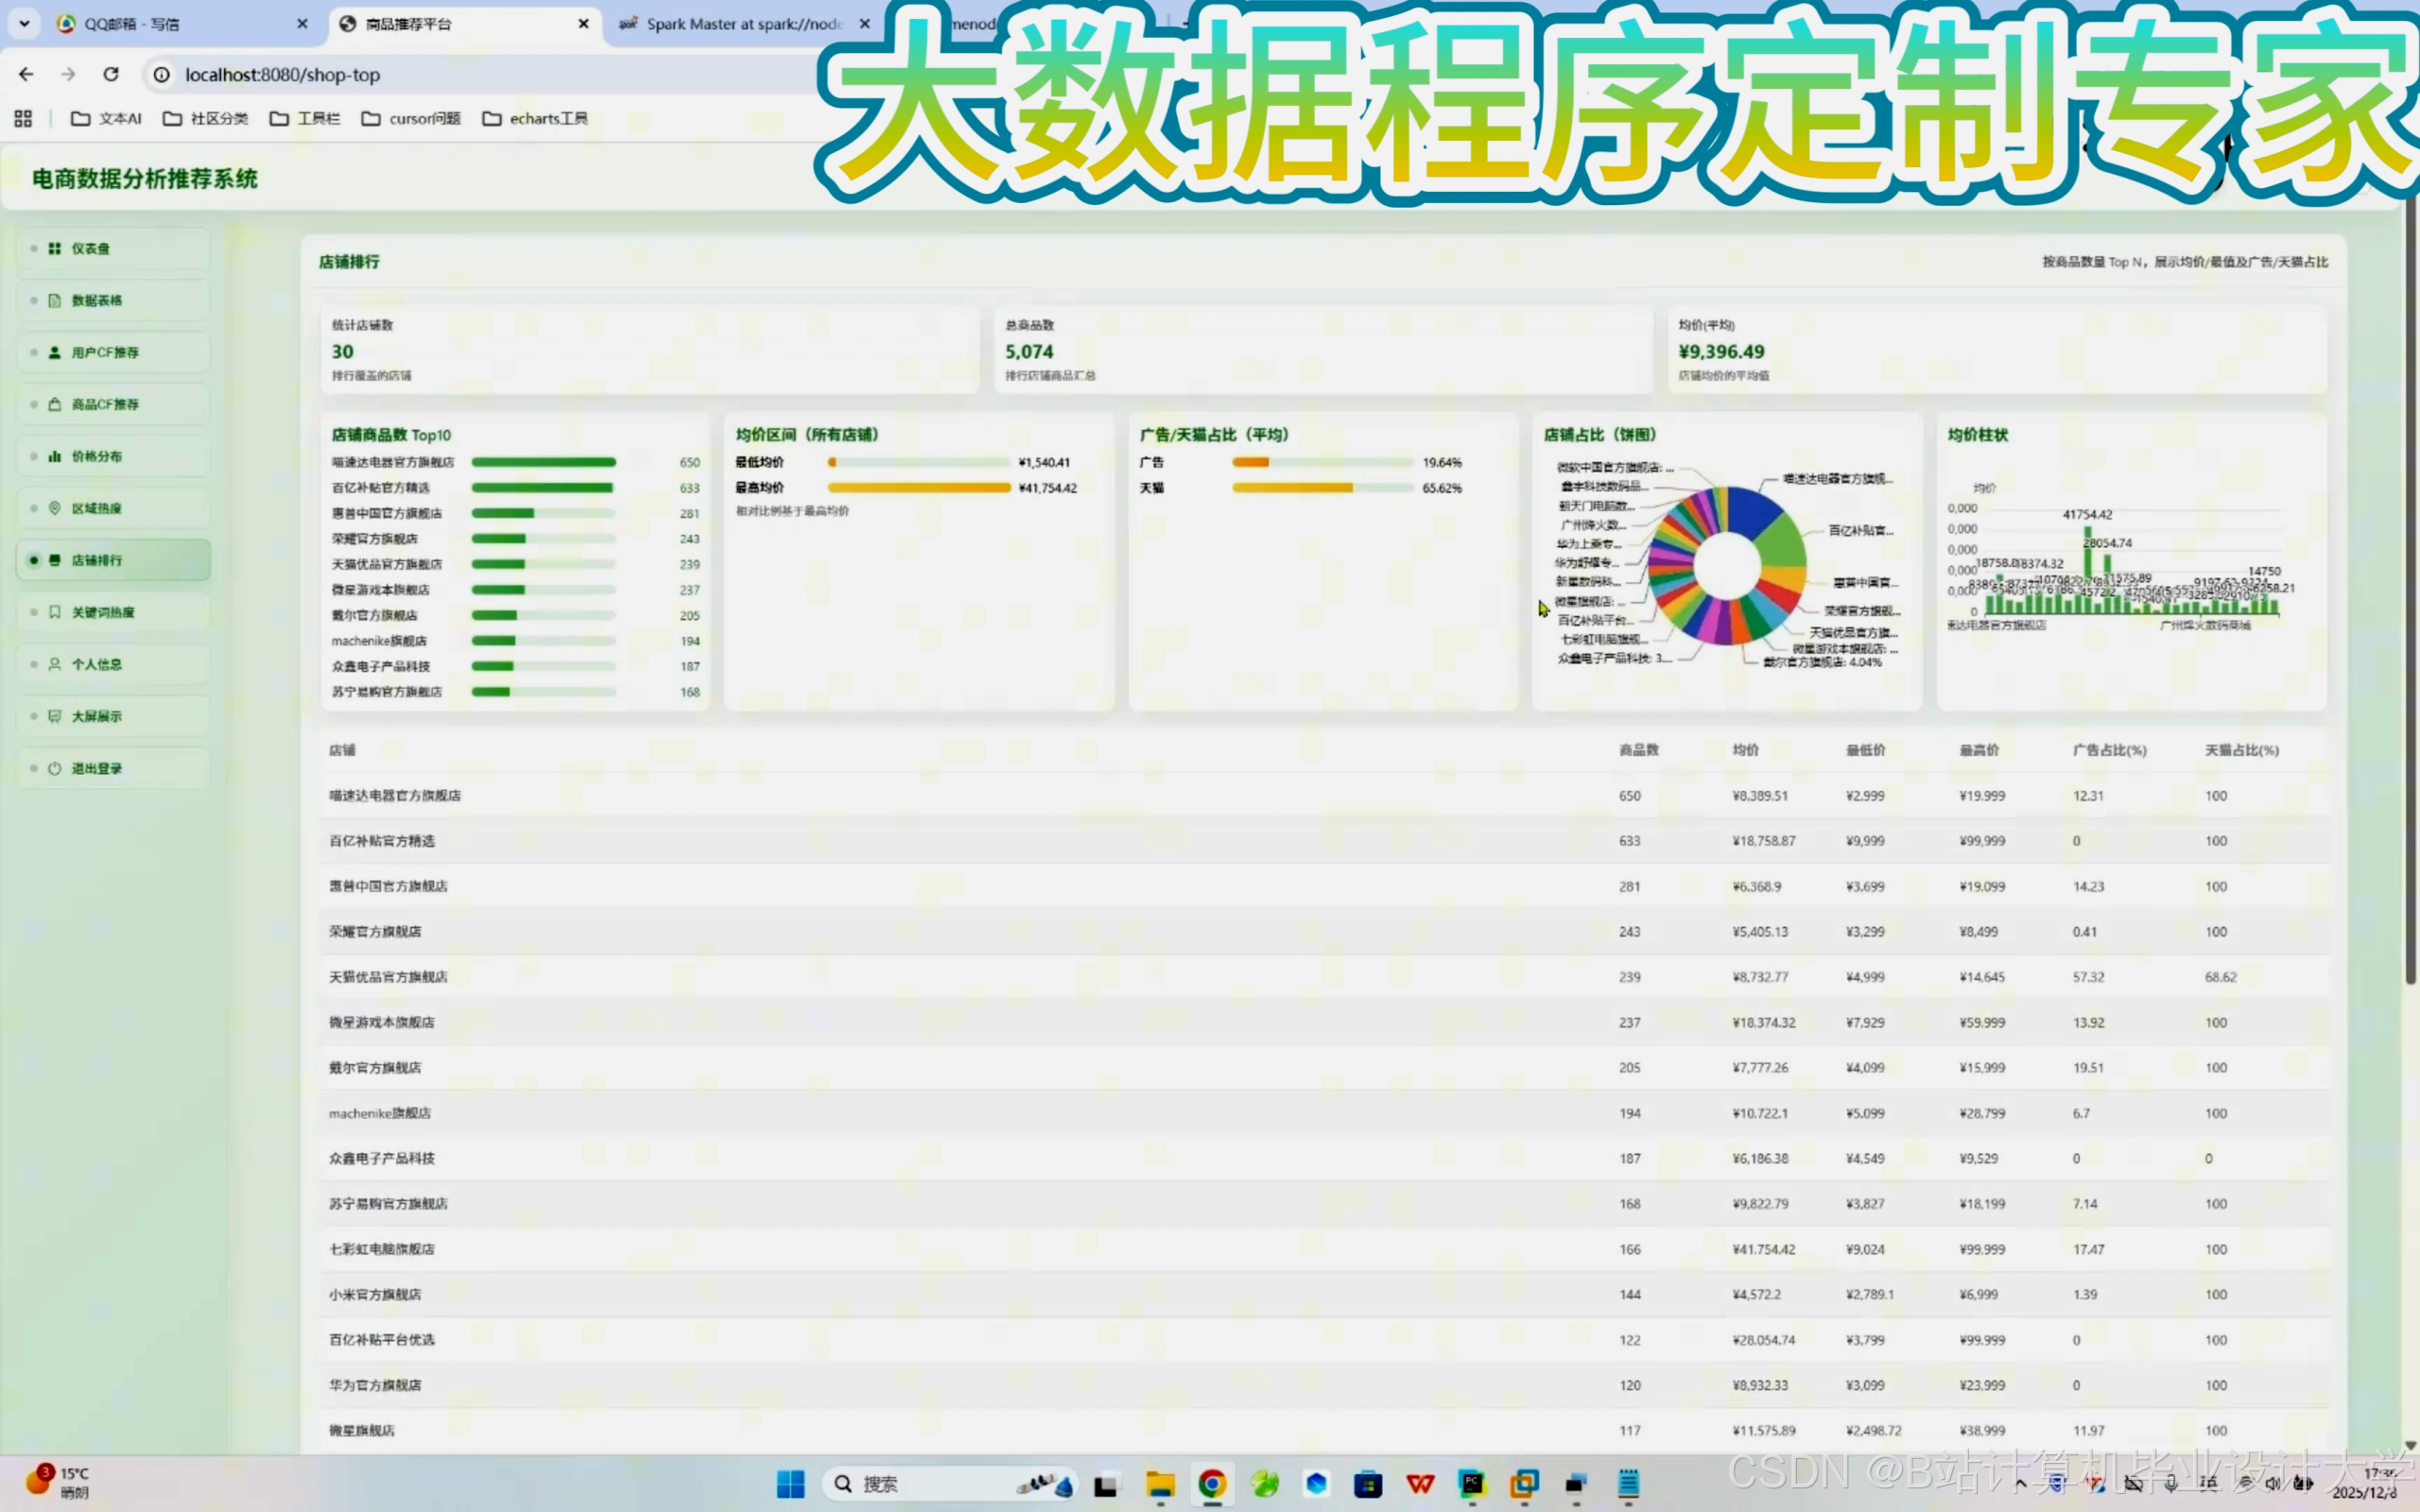Select the radio dot next to 大屏展示
This screenshot has width=2420, height=1512.
tap(33, 715)
